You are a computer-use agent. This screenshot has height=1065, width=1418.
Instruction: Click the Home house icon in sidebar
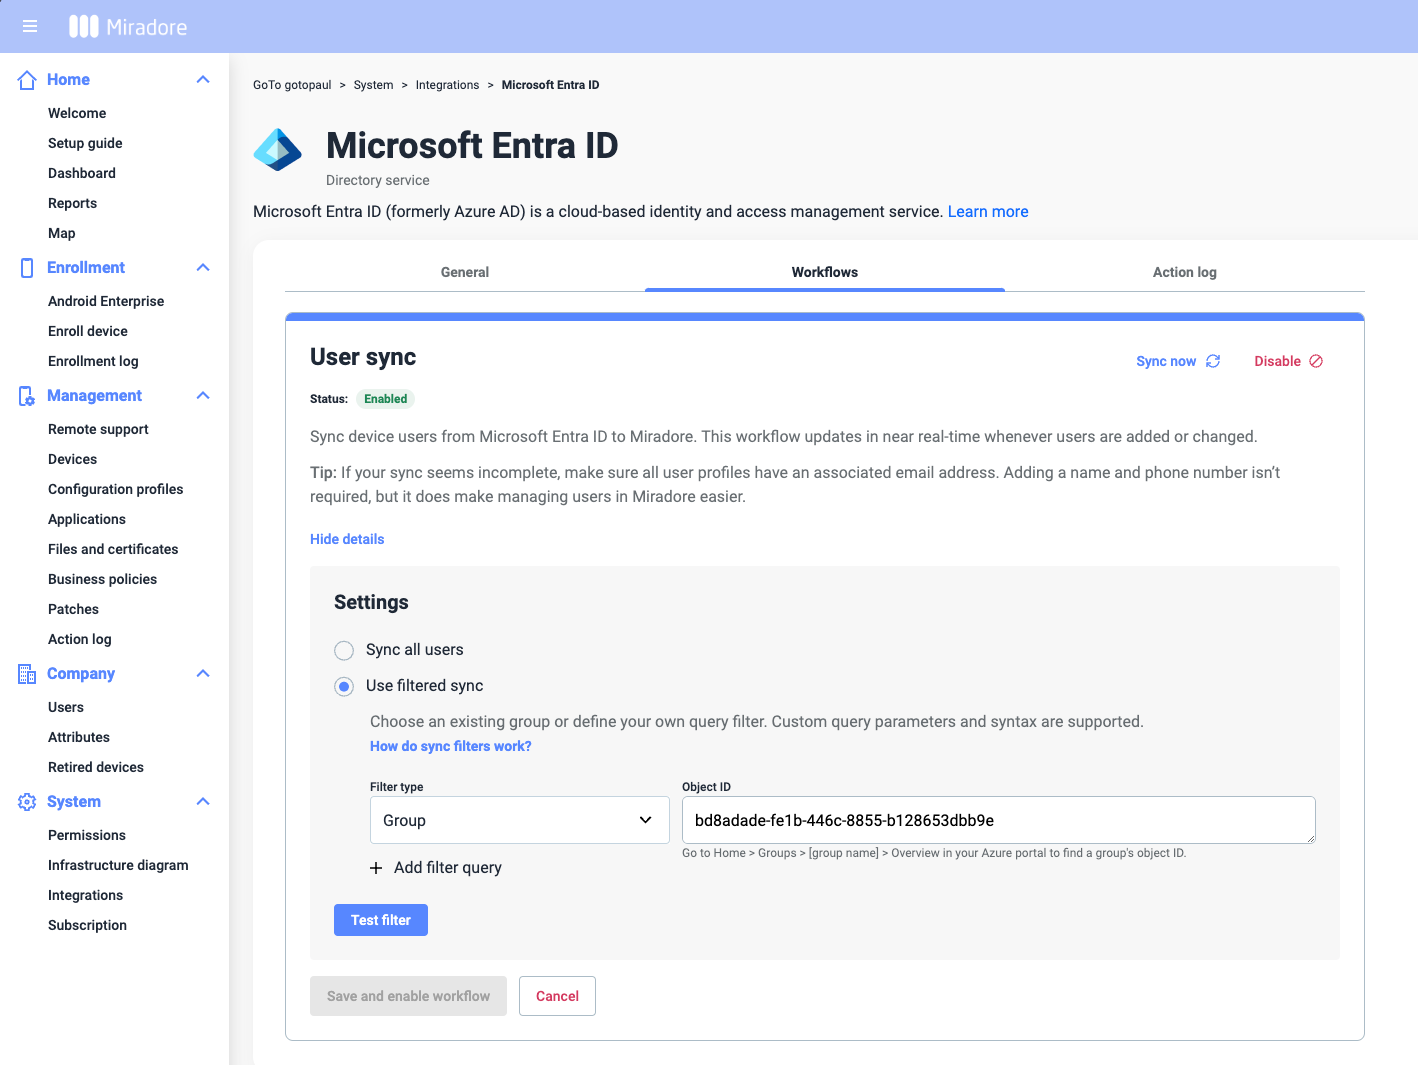point(27,80)
